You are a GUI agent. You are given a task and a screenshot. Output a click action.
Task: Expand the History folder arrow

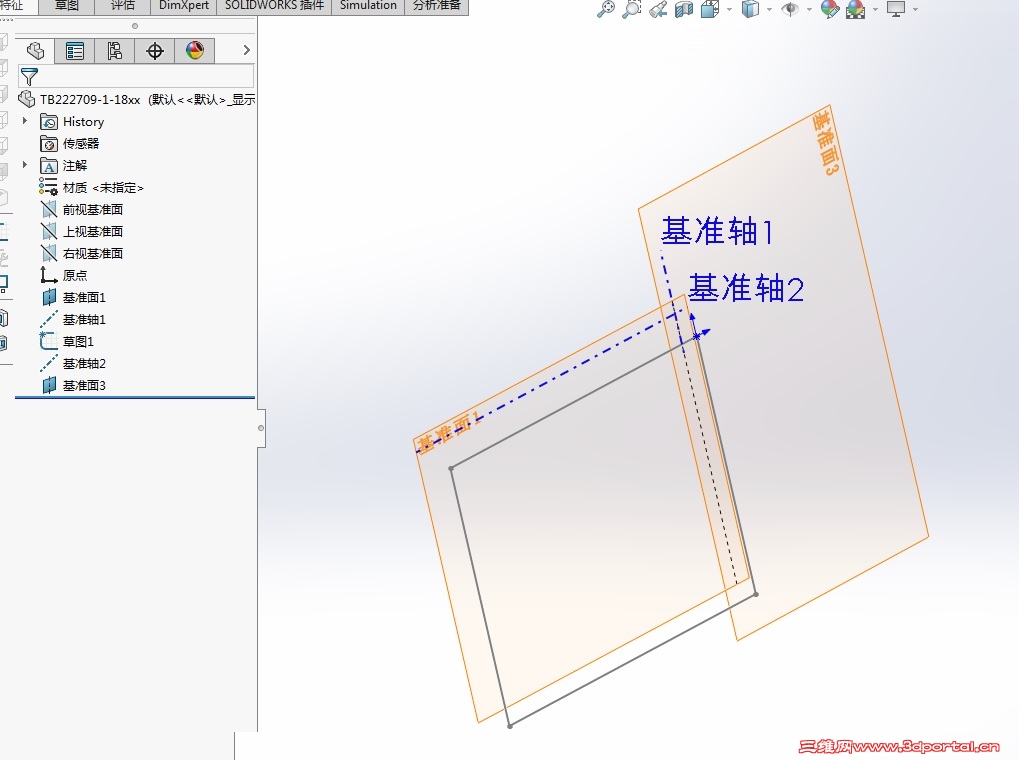[x=25, y=121]
